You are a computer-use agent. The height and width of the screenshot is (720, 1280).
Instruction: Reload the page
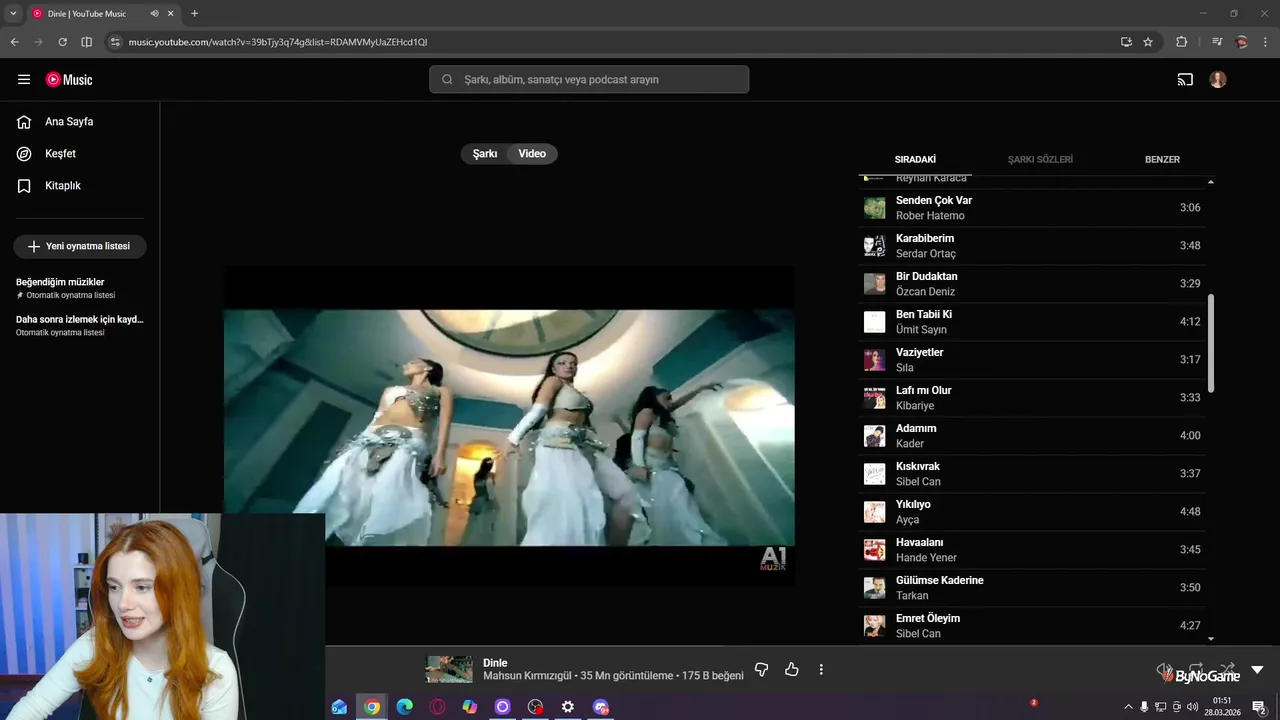[62, 42]
